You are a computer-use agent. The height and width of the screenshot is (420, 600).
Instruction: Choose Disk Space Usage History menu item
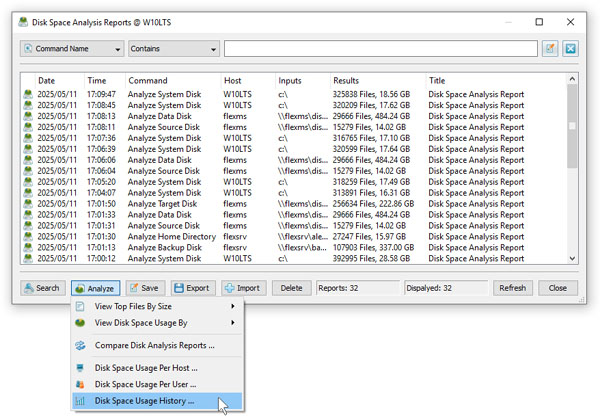point(157,401)
